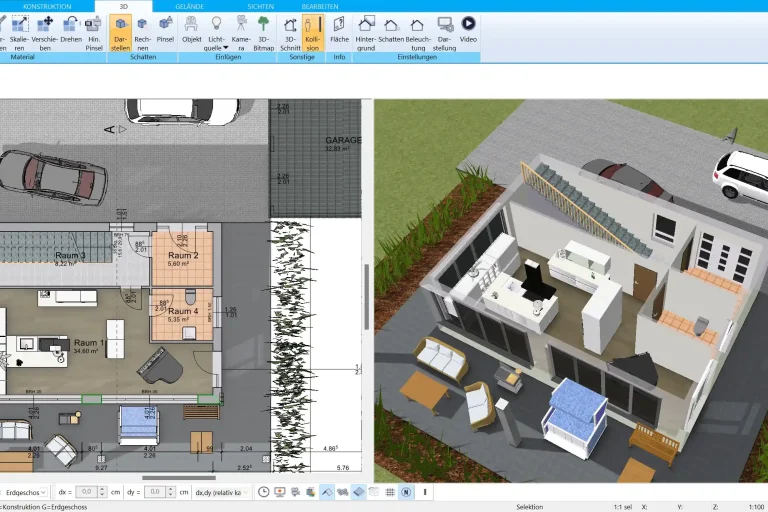Open Hintergrund settings
768x512 pixels.
(x=366, y=33)
